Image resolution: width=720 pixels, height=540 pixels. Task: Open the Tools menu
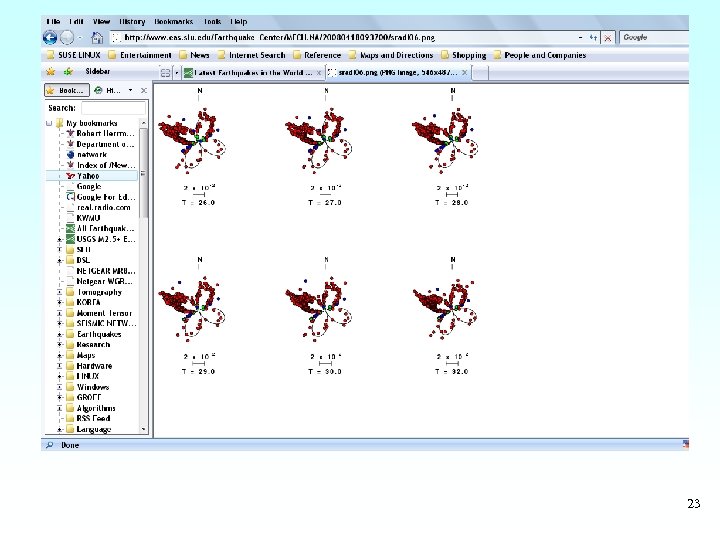pyautogui.click(x=212, y=22)
